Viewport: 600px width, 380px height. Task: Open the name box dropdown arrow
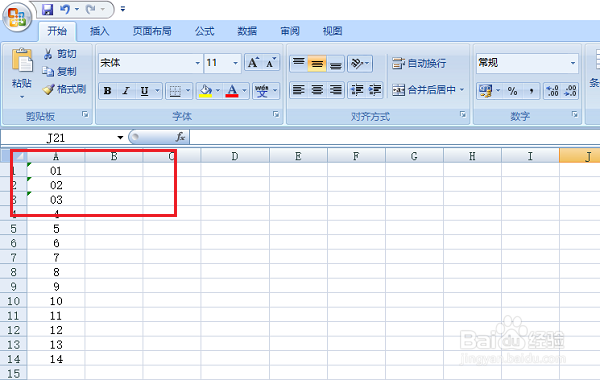[120, 137]
